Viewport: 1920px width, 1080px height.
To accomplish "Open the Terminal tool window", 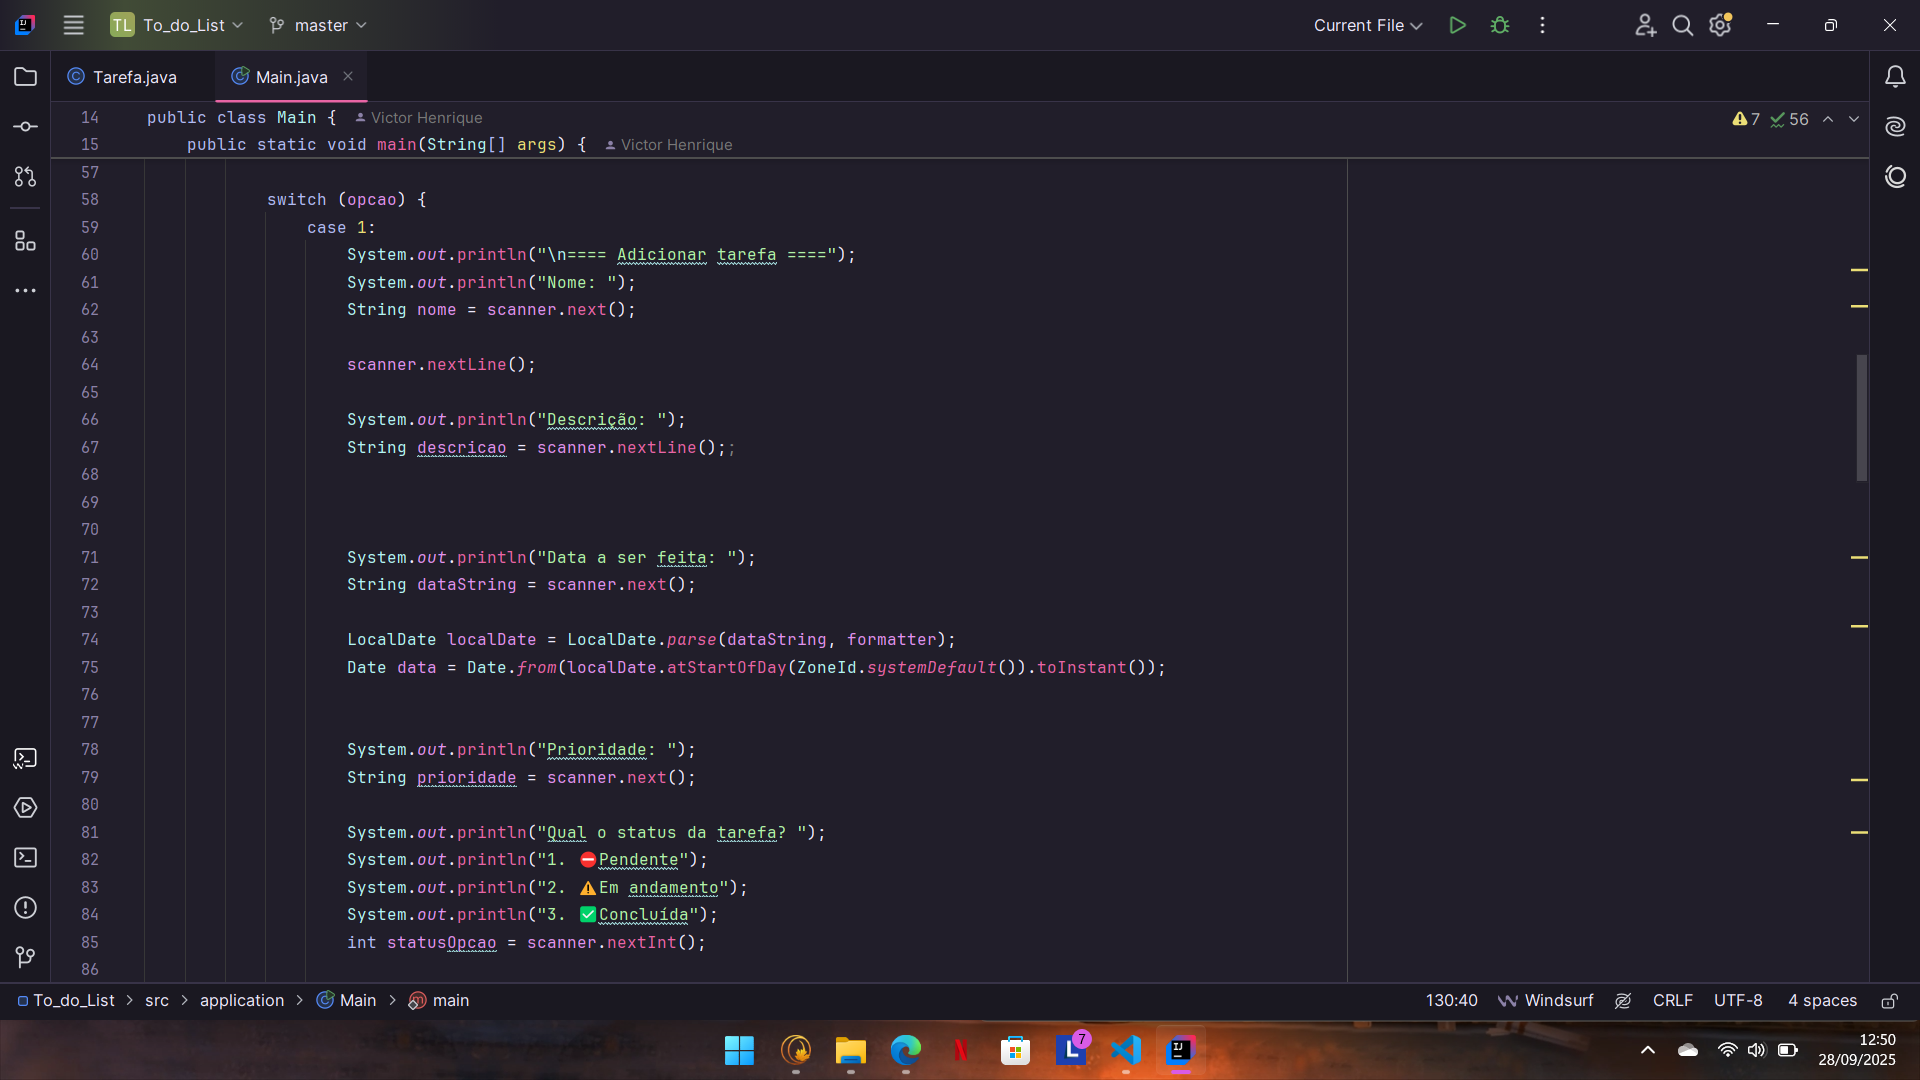I will click(25, 858).
